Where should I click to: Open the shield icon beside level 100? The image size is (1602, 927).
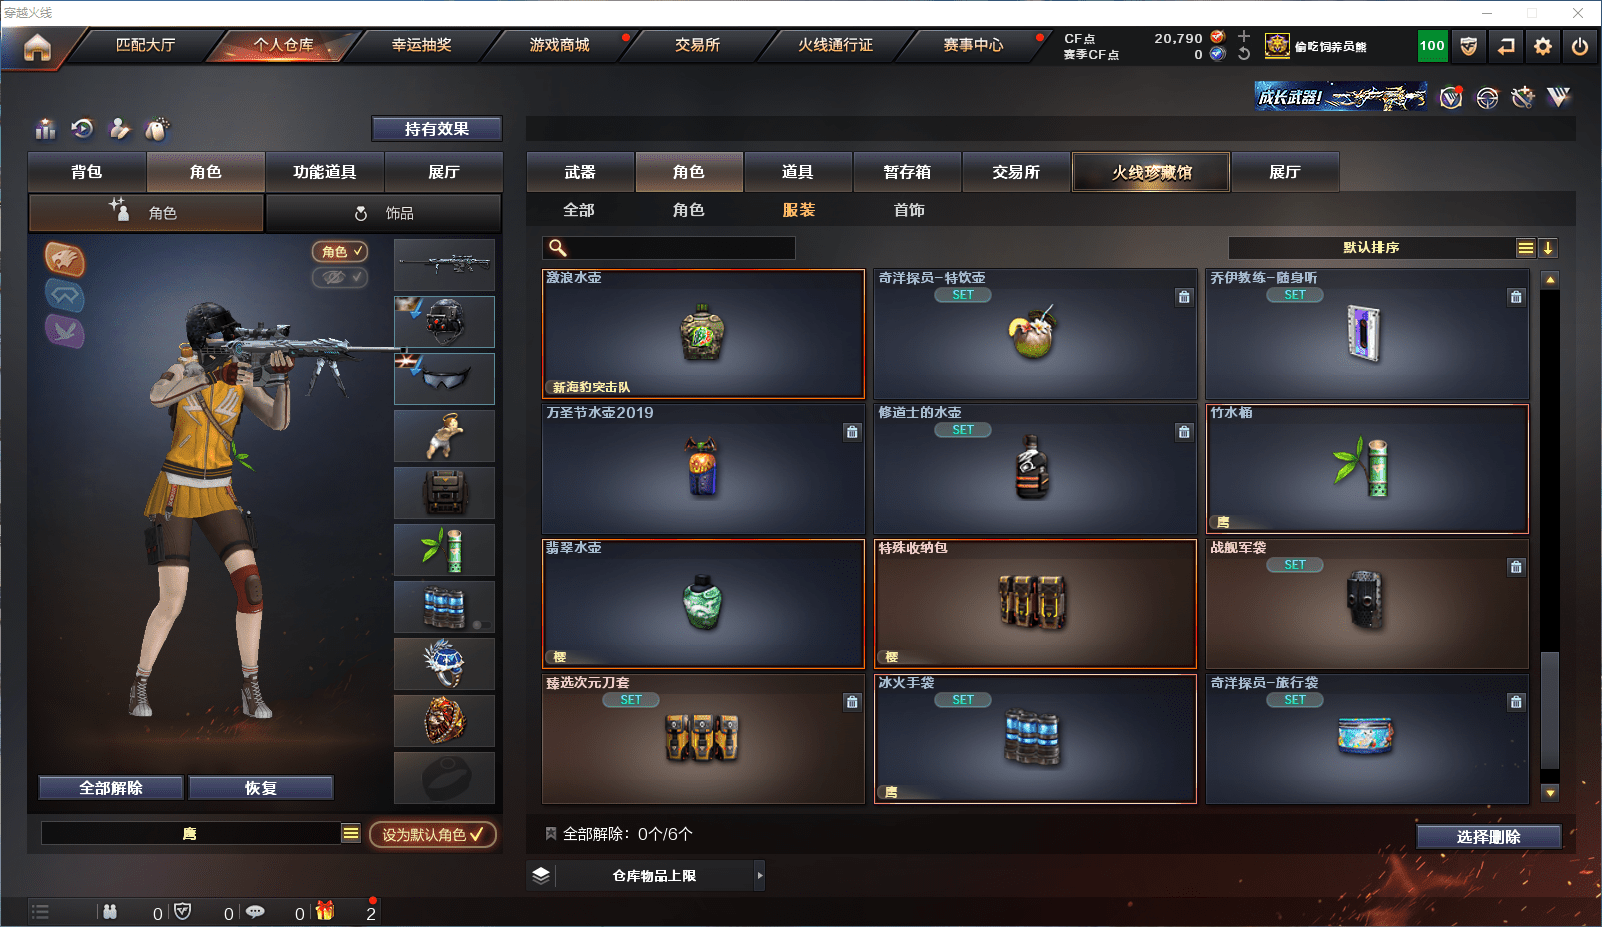point(1468,46)
